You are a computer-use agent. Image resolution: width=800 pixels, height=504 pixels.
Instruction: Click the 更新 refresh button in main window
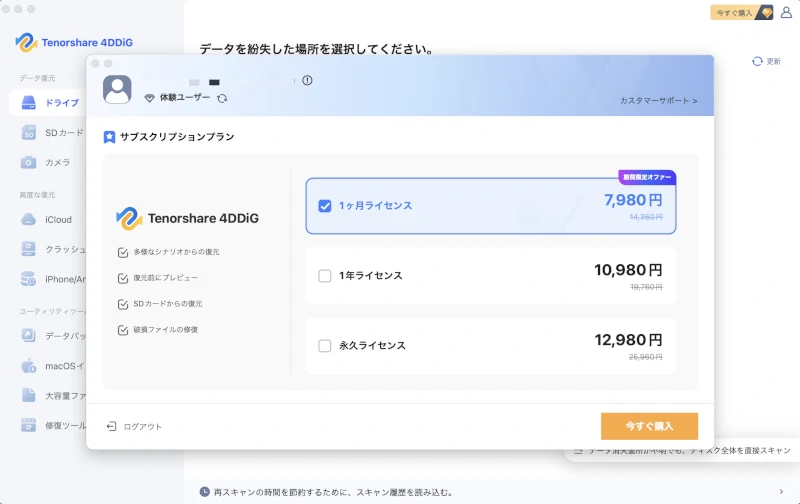[x=766, y=61]
